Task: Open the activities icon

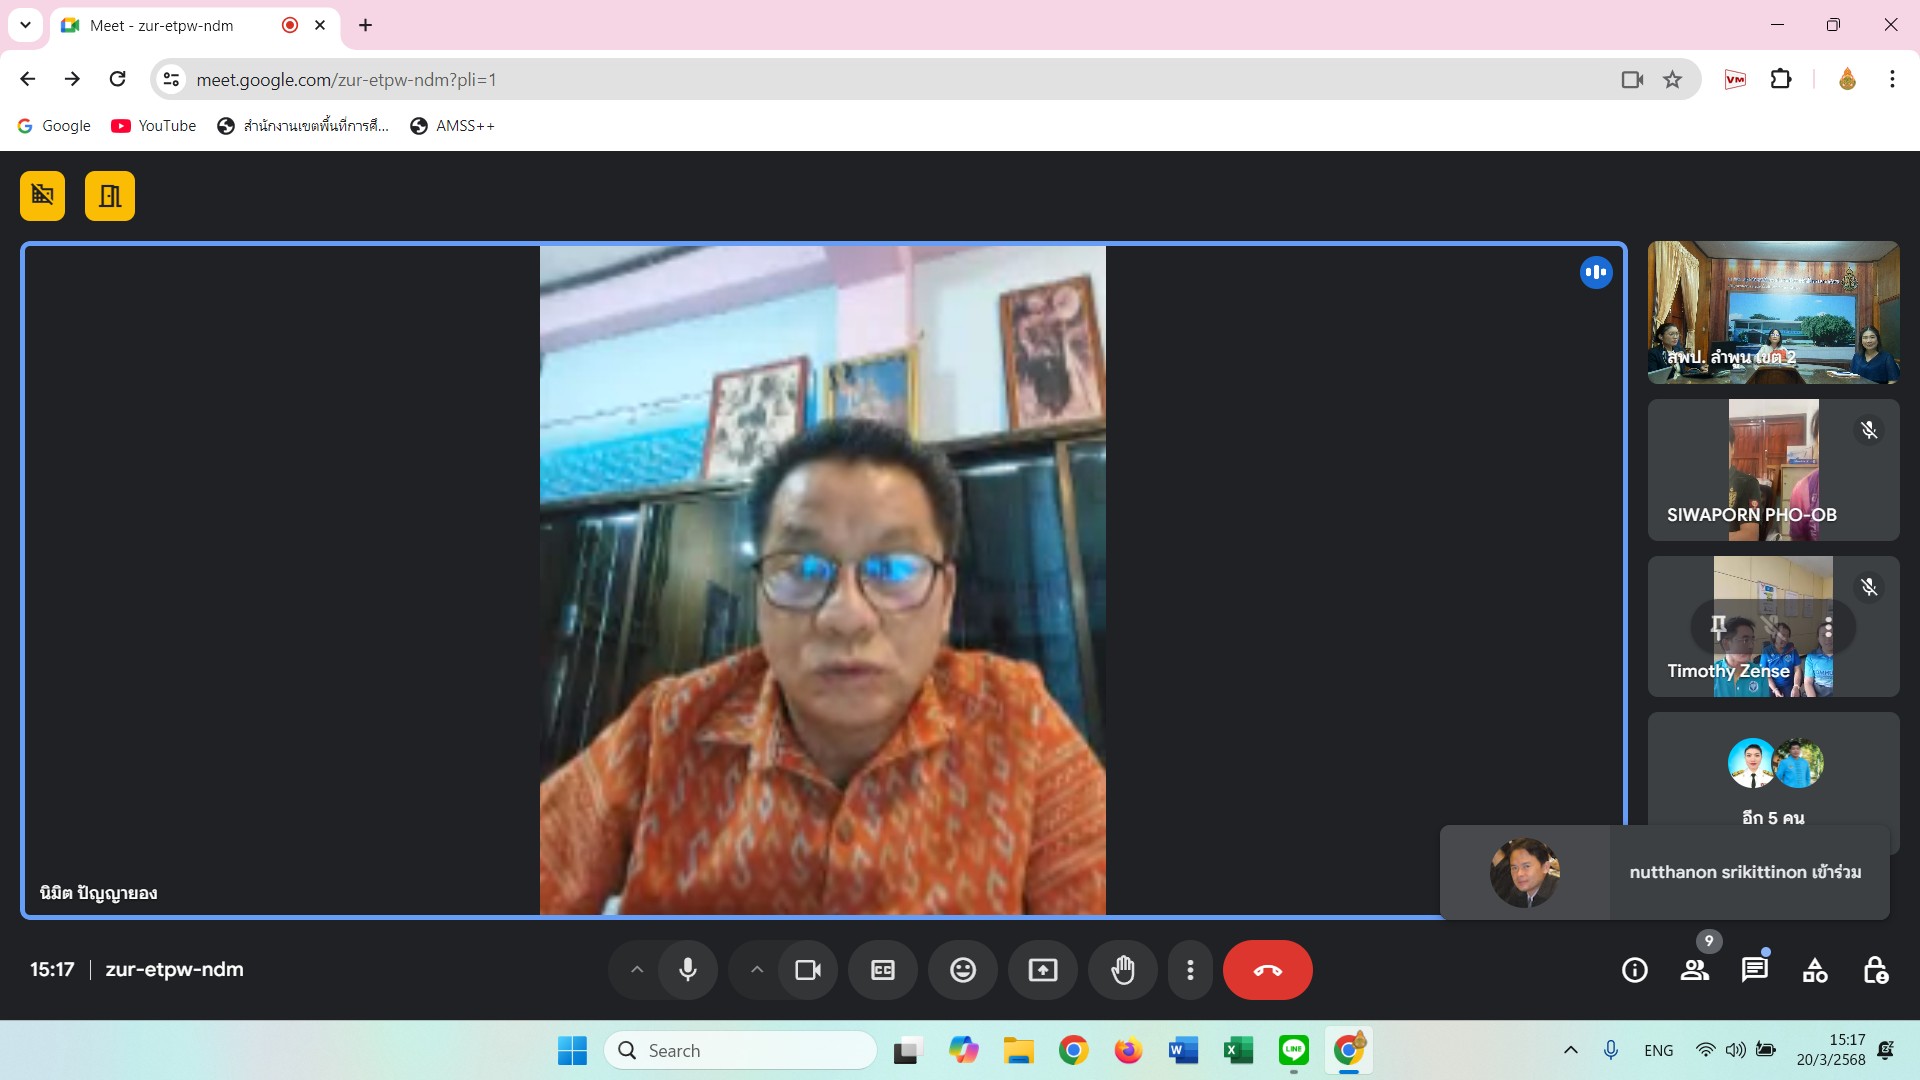Action: pyautogui.click(x=1814, y=970)
